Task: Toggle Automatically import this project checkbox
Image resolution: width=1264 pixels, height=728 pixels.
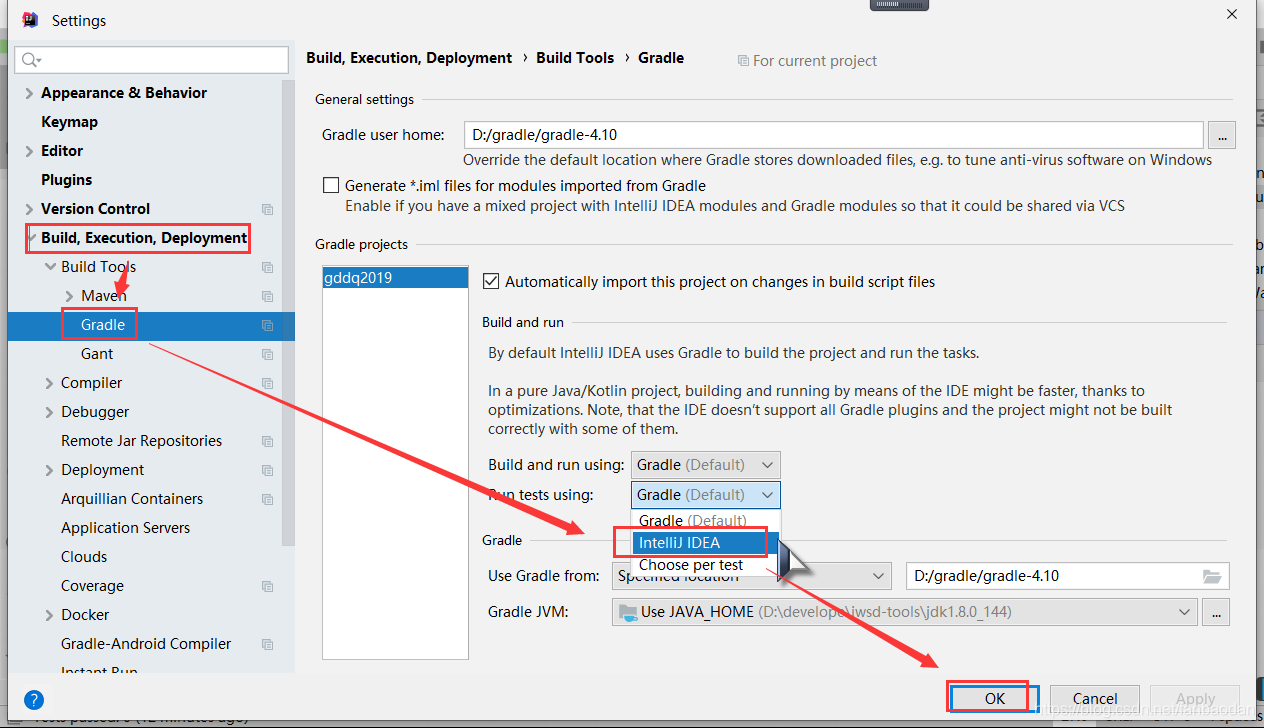Action: coord(491,282)
